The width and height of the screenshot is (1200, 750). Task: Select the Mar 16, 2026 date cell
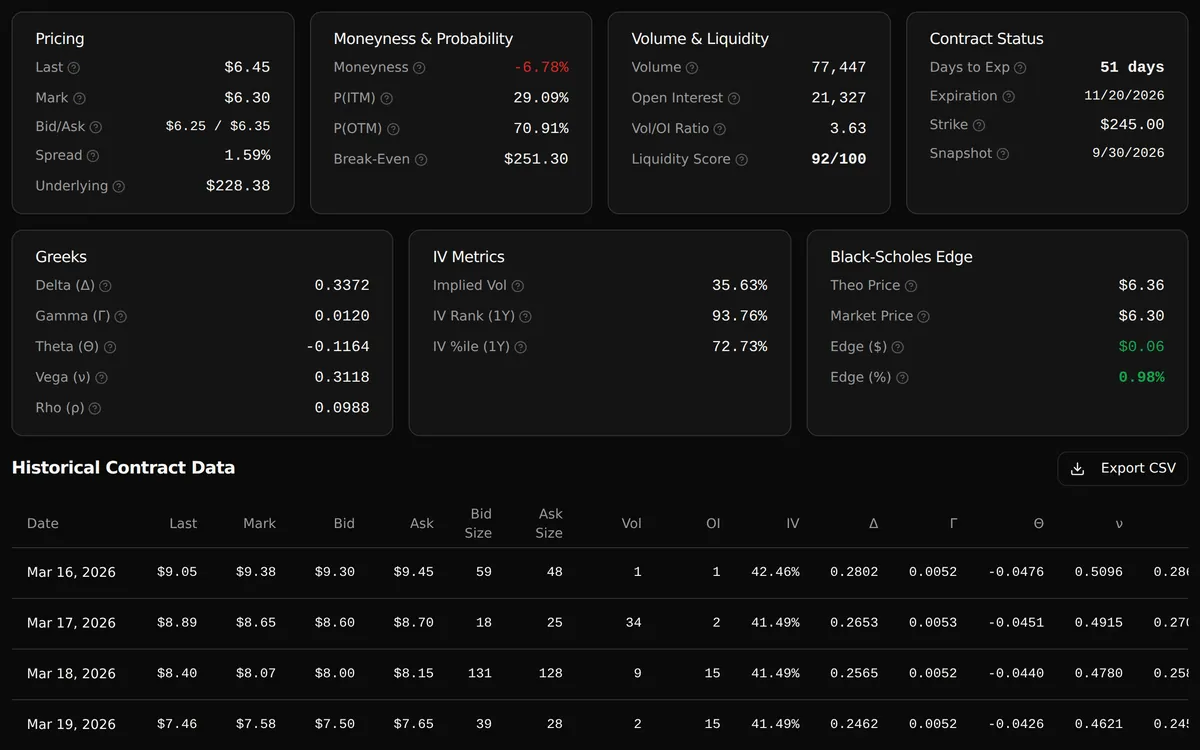71,573
